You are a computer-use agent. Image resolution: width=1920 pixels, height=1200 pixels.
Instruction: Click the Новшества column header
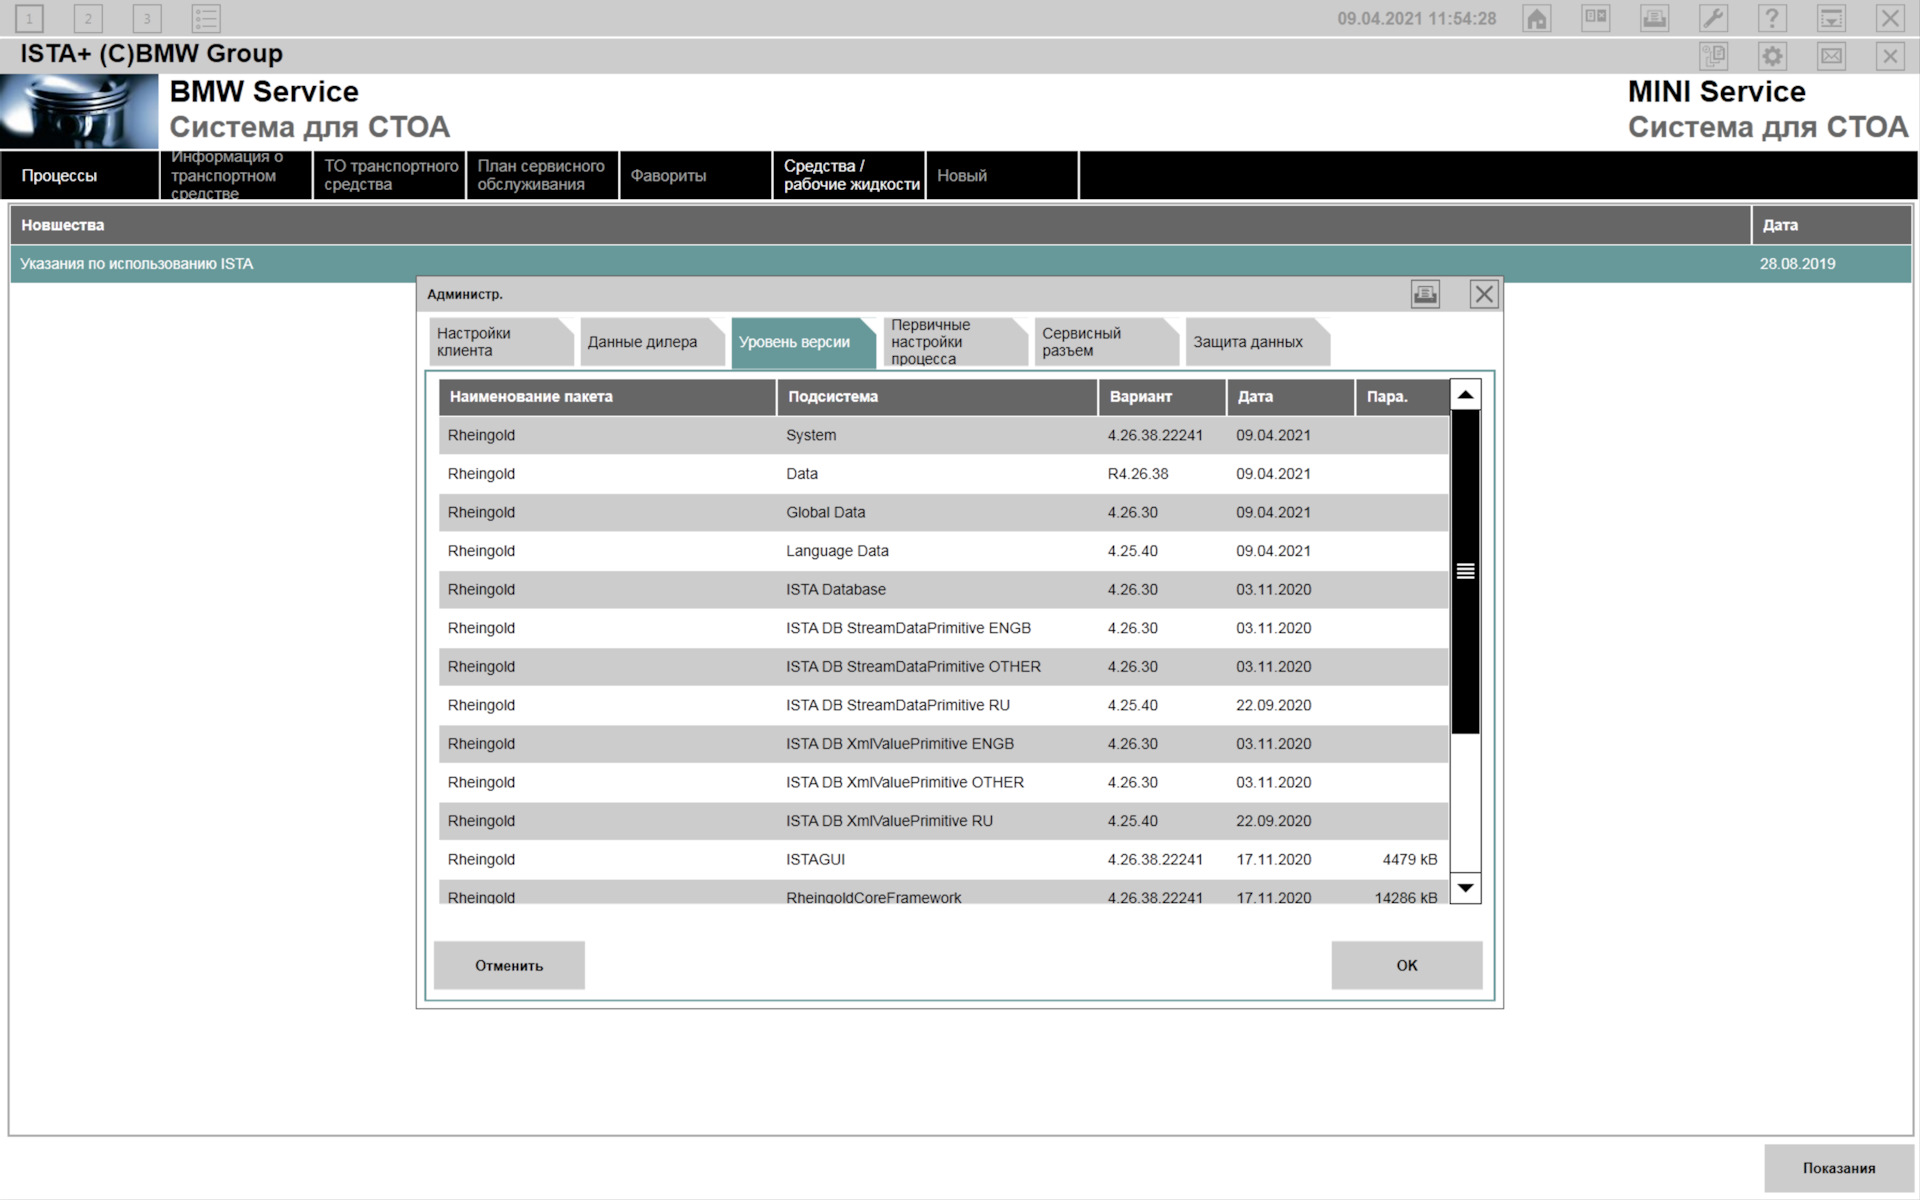[x=880, y=225]
